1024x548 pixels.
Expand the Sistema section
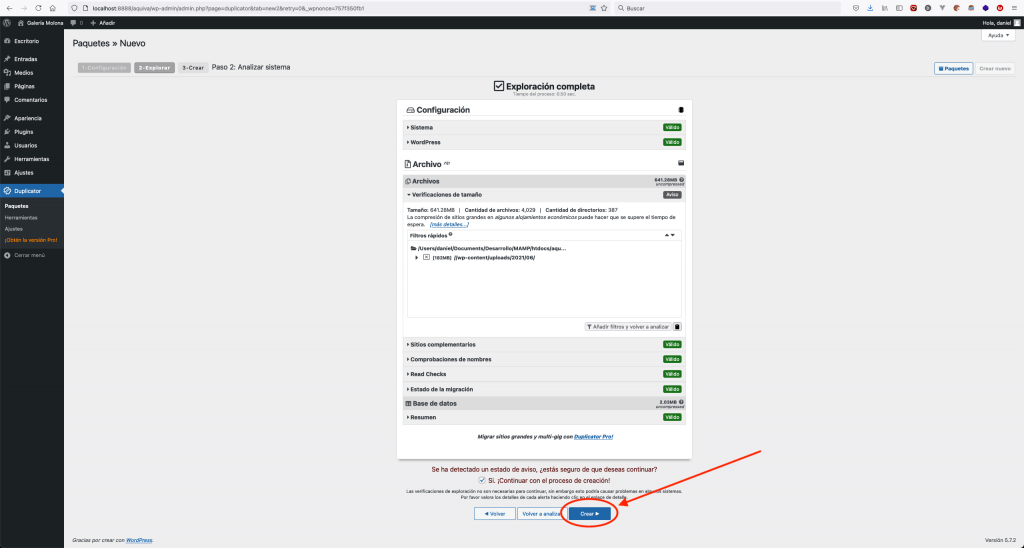[x=543, y=127]
